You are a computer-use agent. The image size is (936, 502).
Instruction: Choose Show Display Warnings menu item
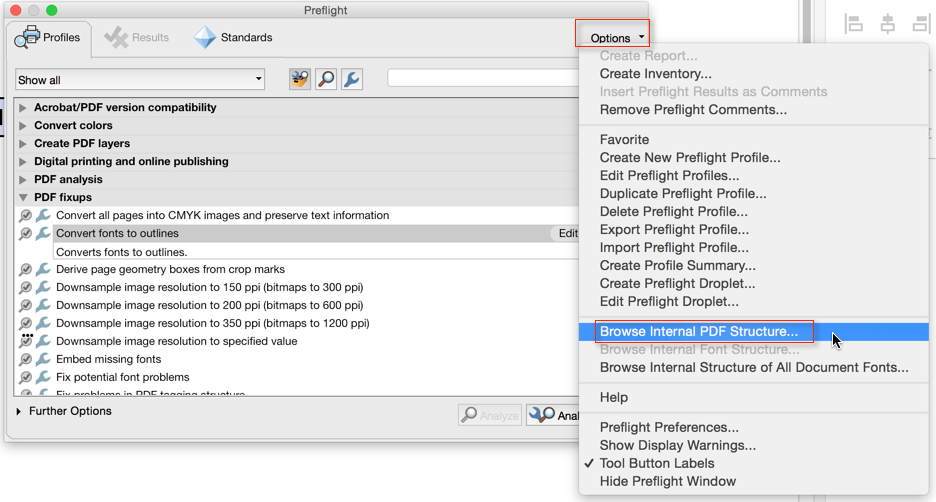point(753,445)
